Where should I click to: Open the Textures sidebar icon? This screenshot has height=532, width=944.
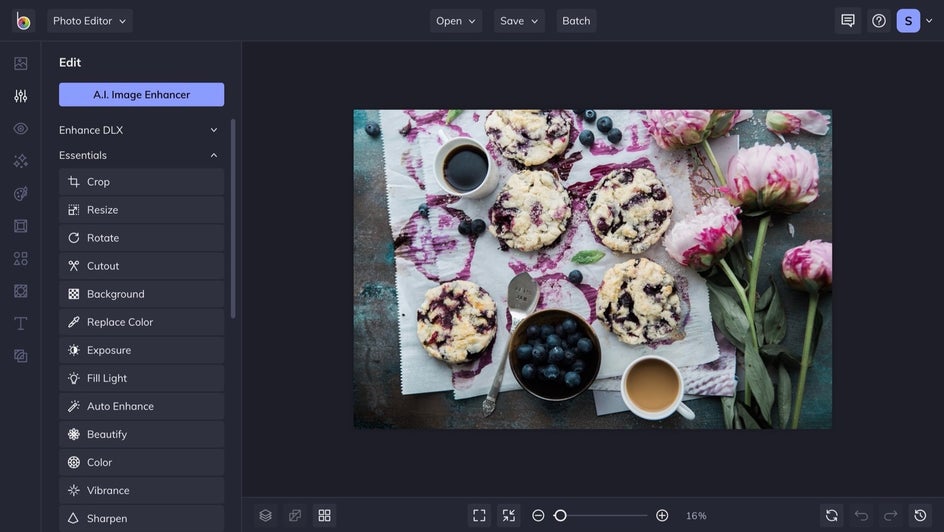20,356
